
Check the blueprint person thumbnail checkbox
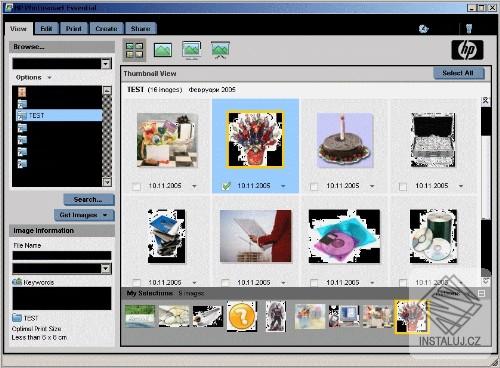pyautogui.click(x=225, y=283)
